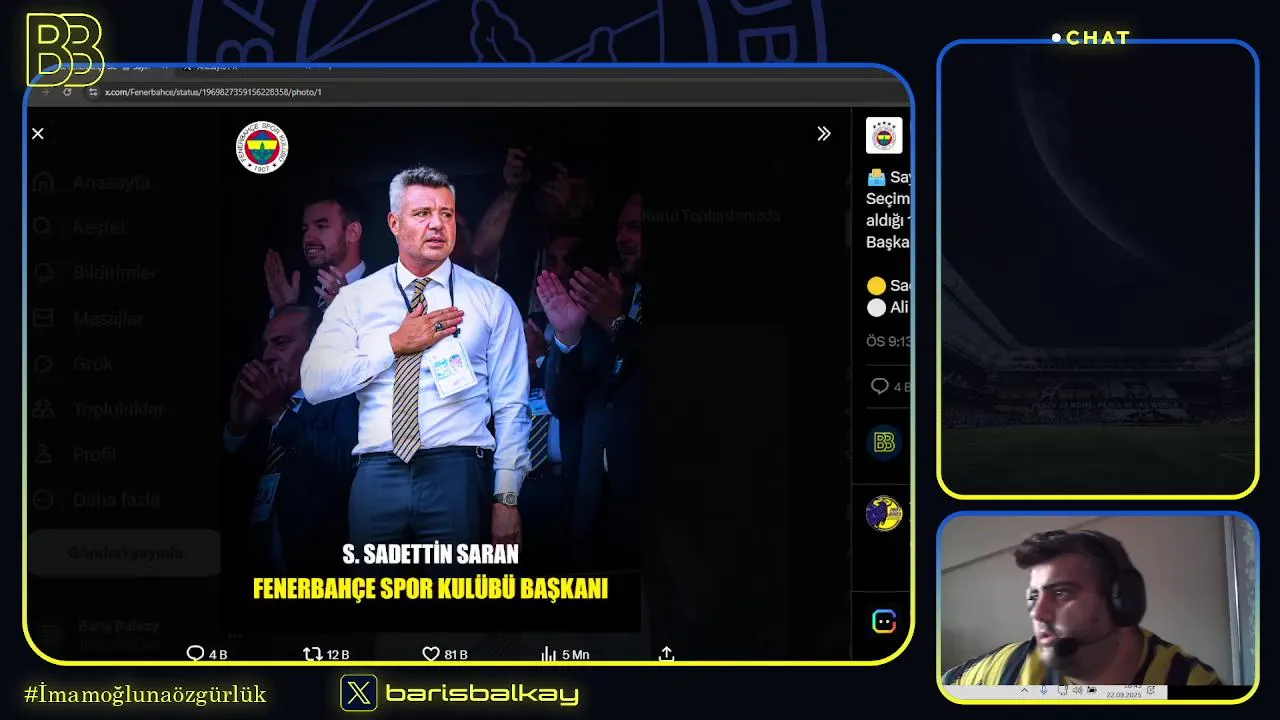Open view stats showing 5 Mn
The width and height of the screenshot is (1280, 720).
pyautogui.click(x=548, y=654)
